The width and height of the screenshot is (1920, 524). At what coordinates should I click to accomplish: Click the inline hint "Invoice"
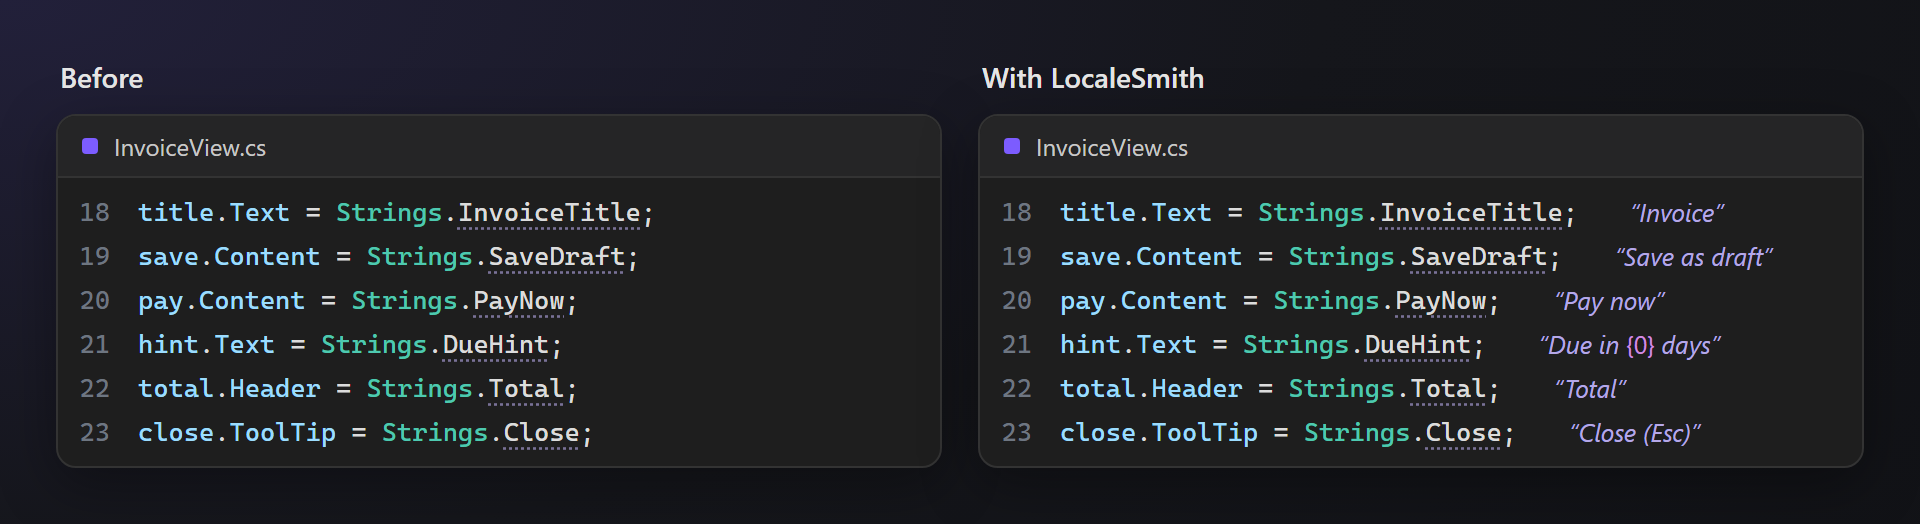pyautogui.click(x=1678, y=214)
